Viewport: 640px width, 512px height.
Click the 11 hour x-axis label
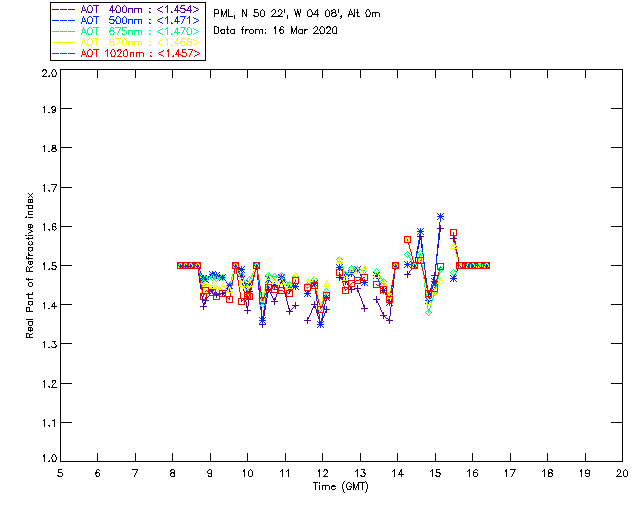285,473
